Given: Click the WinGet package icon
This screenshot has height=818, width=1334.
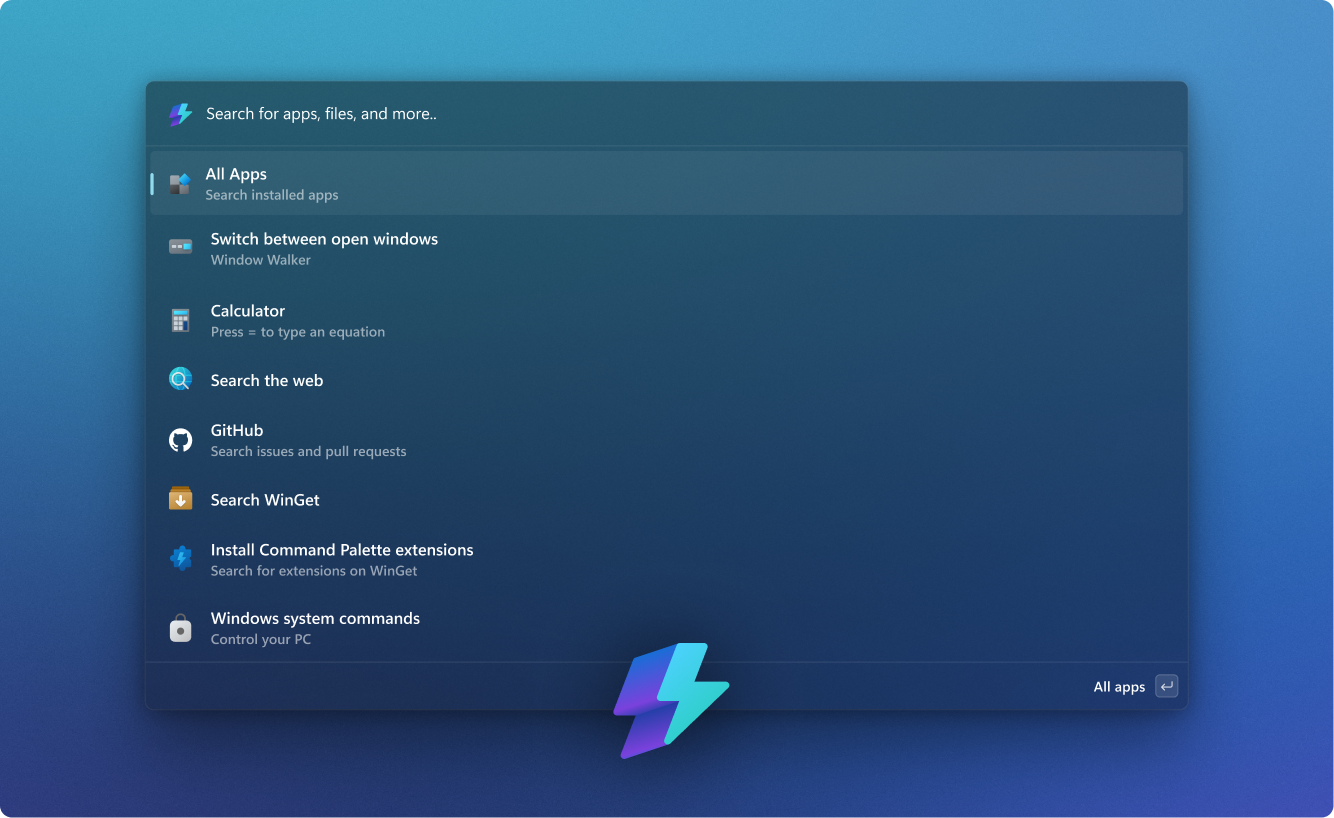Looking at the screenshot, I should (x=180, y=498).
